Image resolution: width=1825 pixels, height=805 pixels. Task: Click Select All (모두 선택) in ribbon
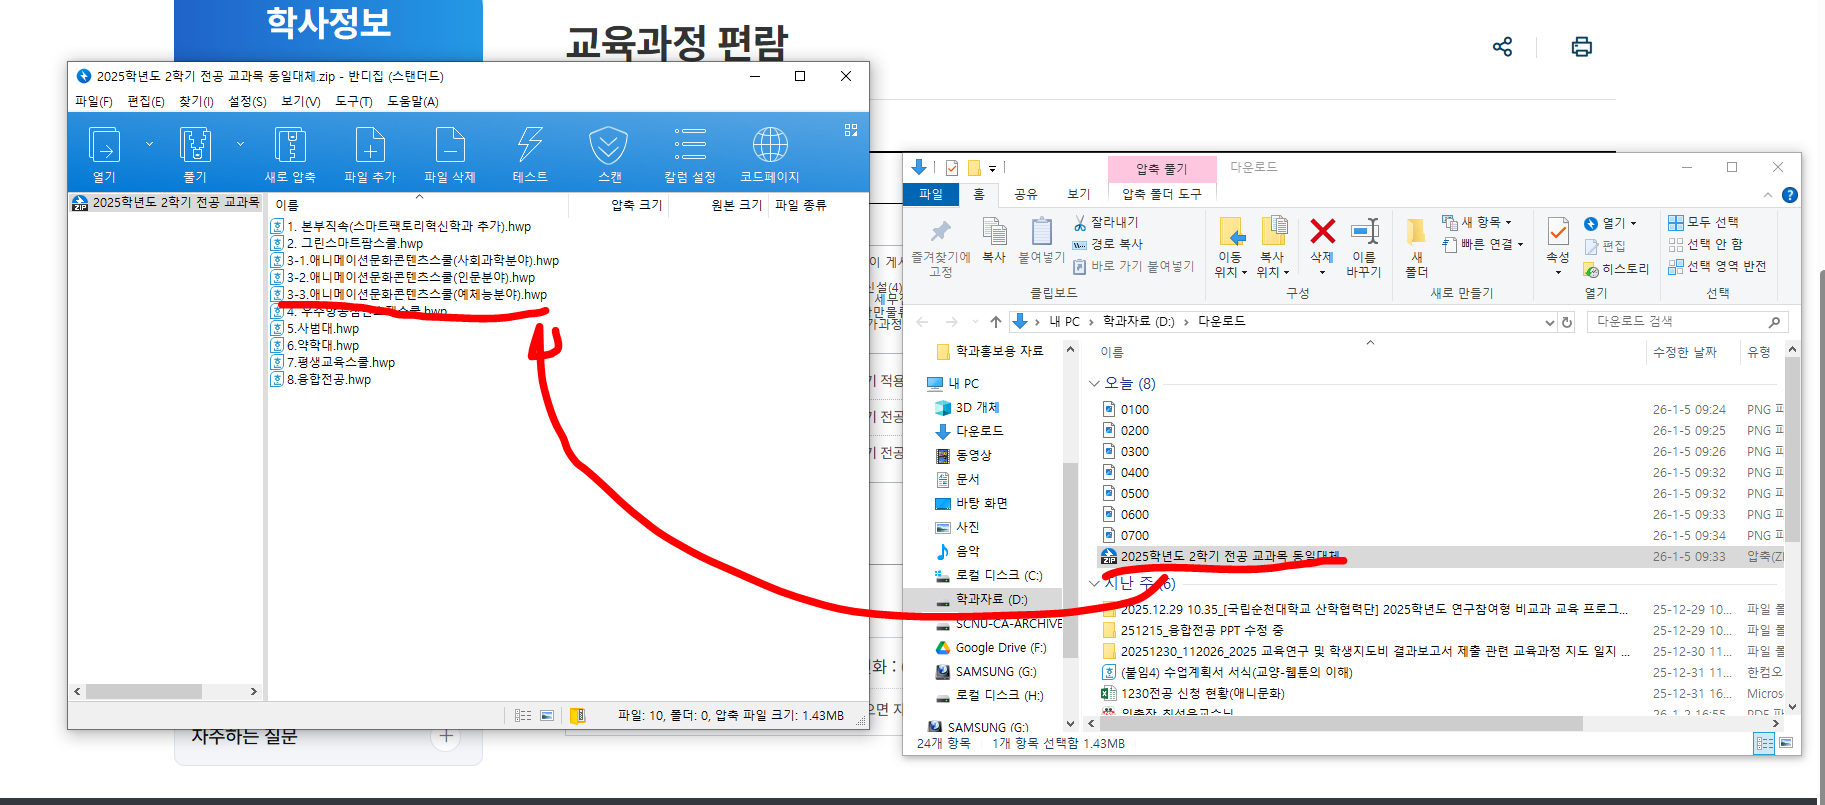1711,222
